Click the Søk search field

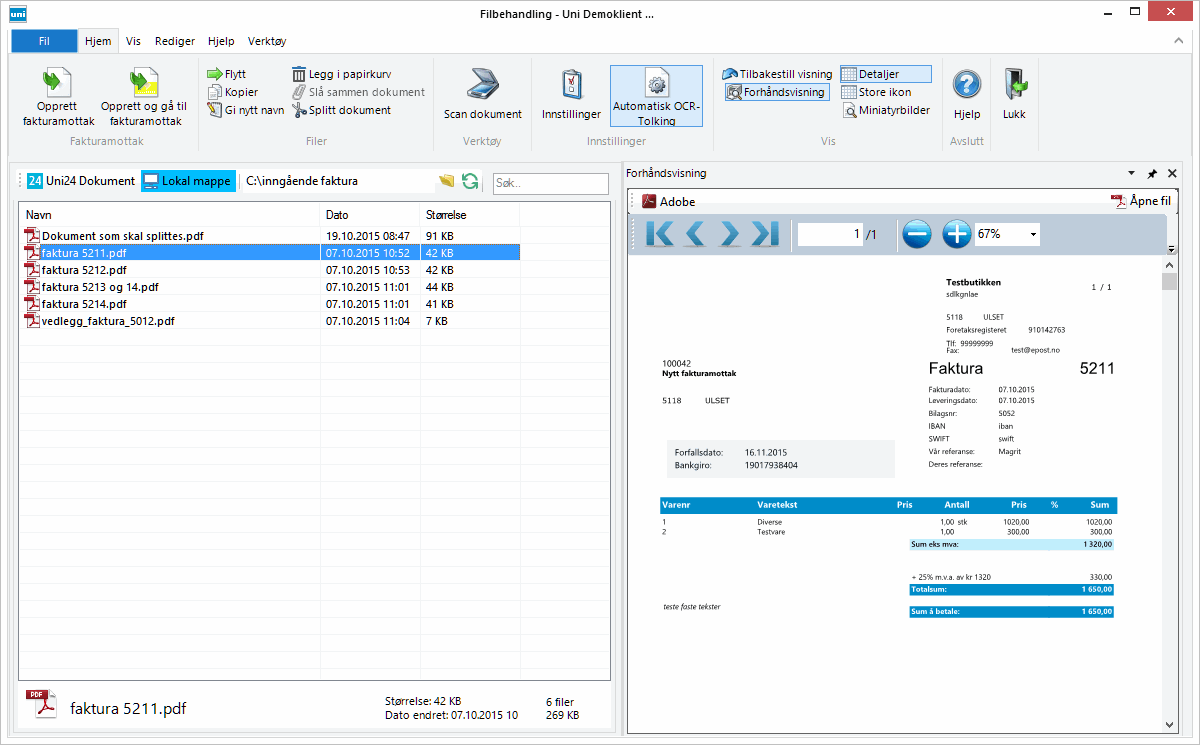click(x=550, y=184)
